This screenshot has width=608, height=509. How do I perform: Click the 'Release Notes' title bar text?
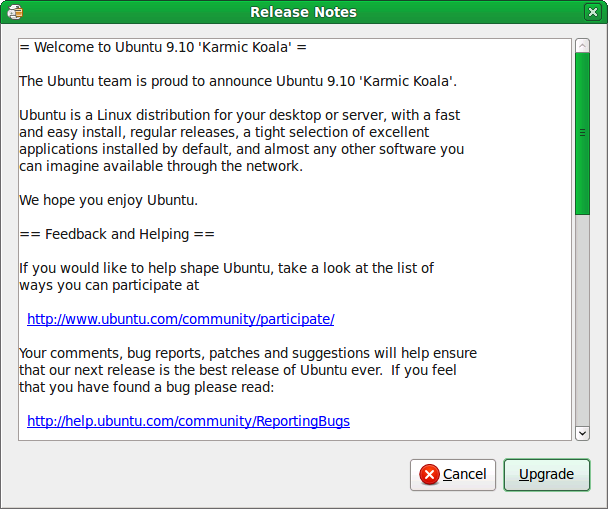[x=303, y=12]
